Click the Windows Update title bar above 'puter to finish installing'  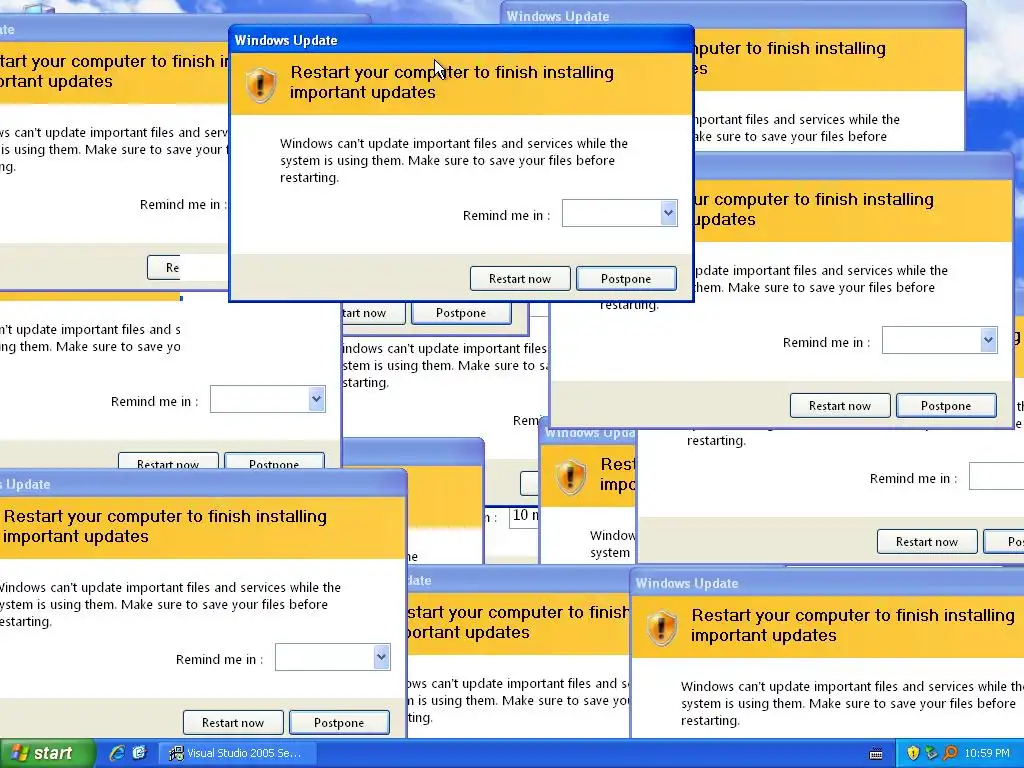[x=733, y=16]
